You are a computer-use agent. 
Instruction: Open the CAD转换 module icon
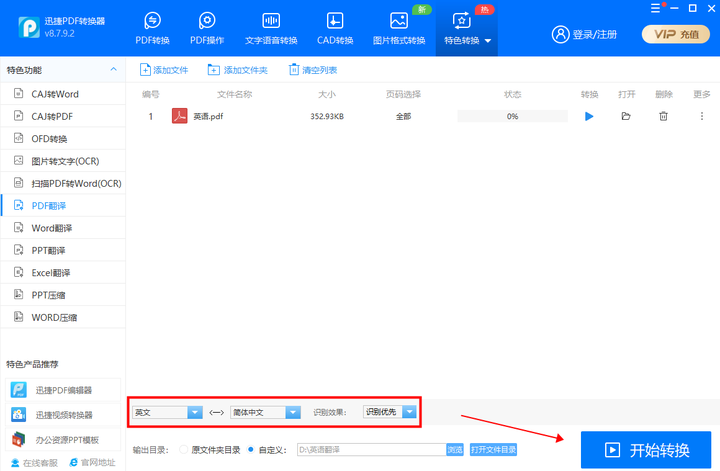[335, 21]
